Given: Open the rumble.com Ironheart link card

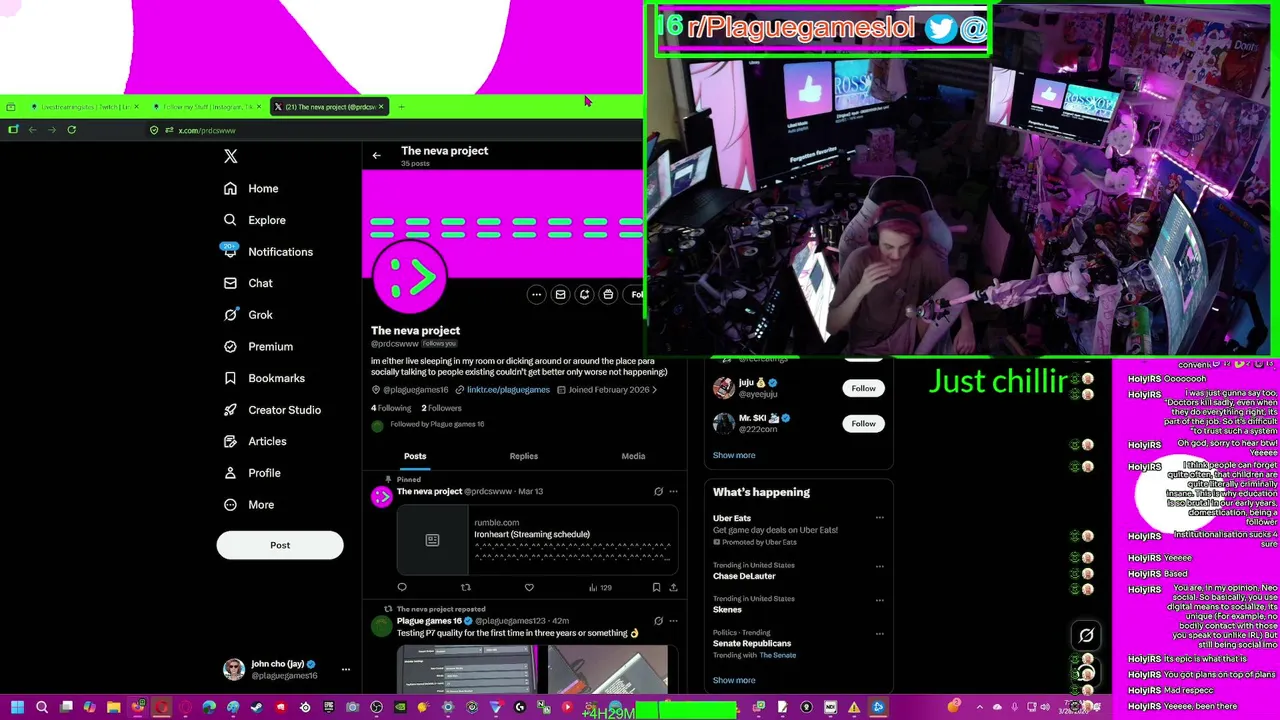Looking at the screenshot, I should pos(538,540).
